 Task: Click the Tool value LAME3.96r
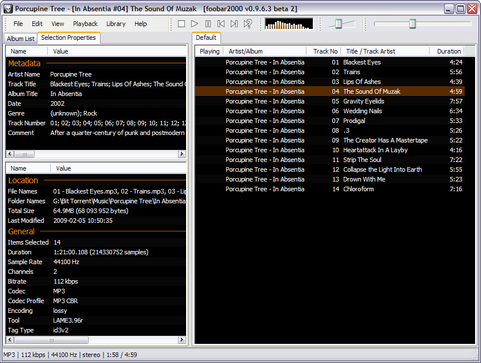click(x=68, y=321)
